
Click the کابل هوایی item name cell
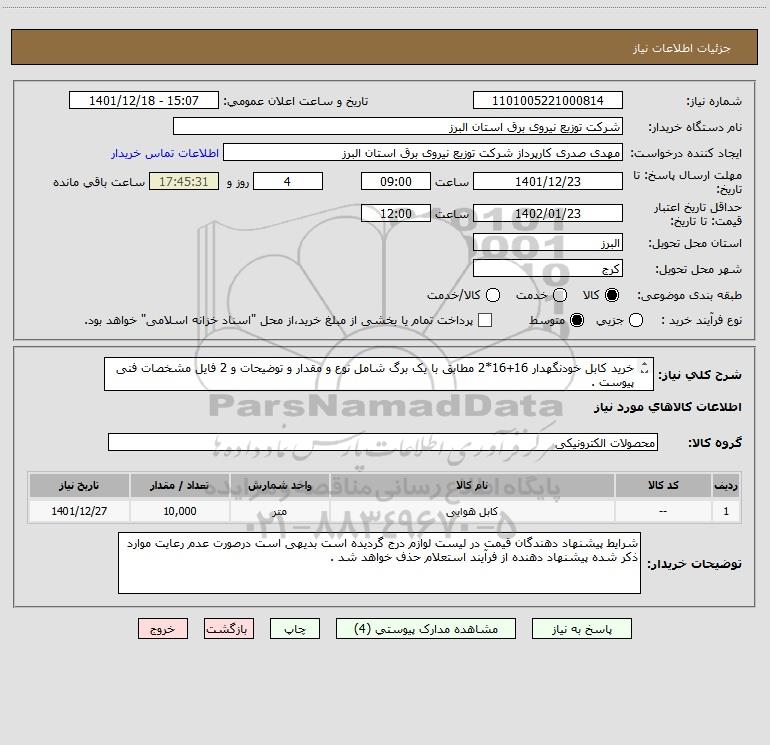point(472,511)
